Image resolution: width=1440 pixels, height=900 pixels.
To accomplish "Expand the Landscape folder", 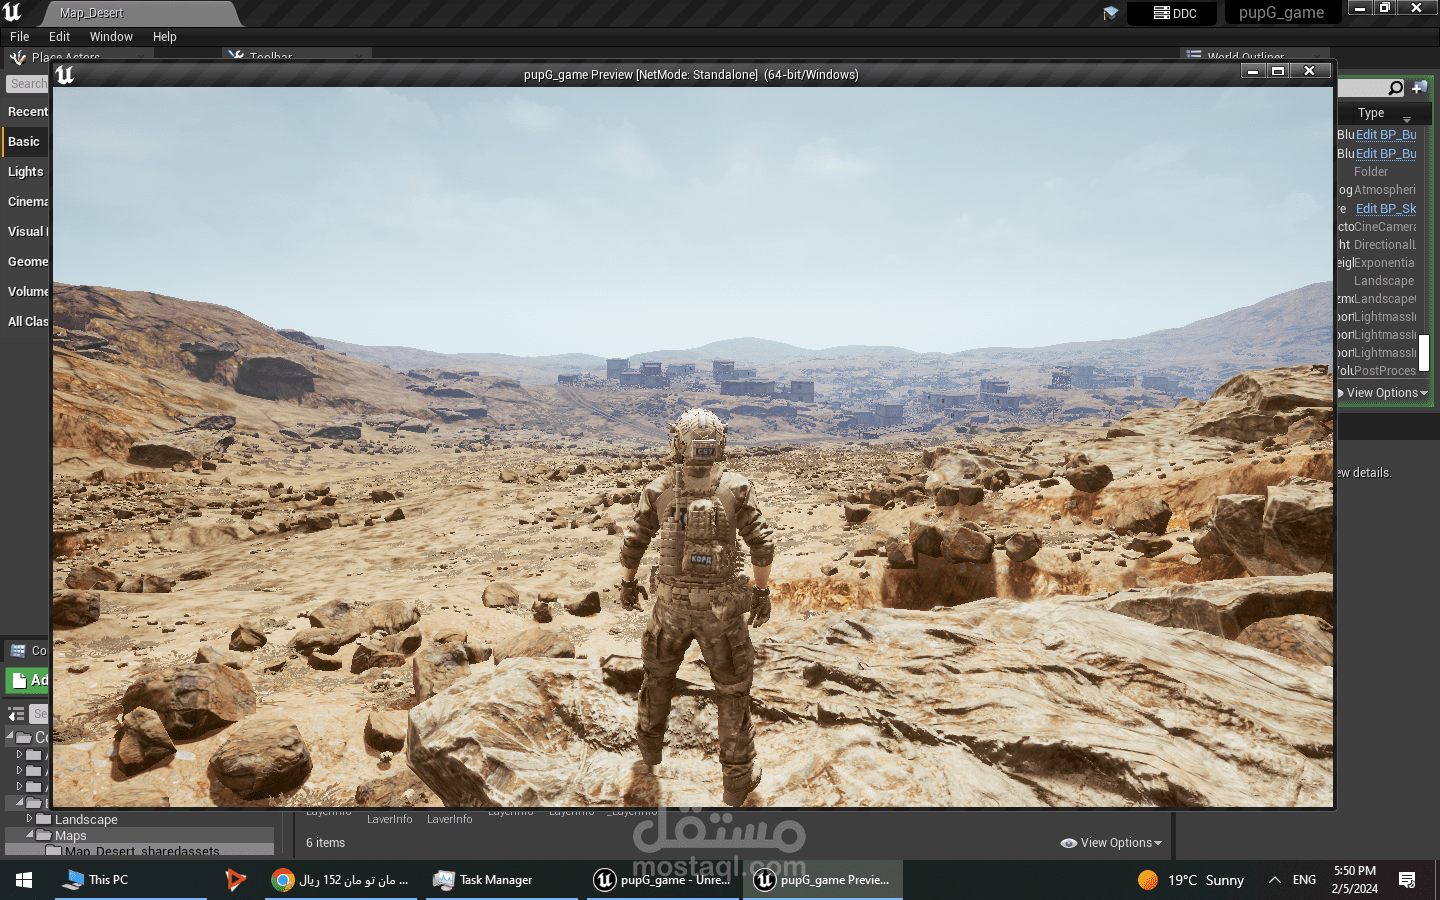I will tap(29, 818).
